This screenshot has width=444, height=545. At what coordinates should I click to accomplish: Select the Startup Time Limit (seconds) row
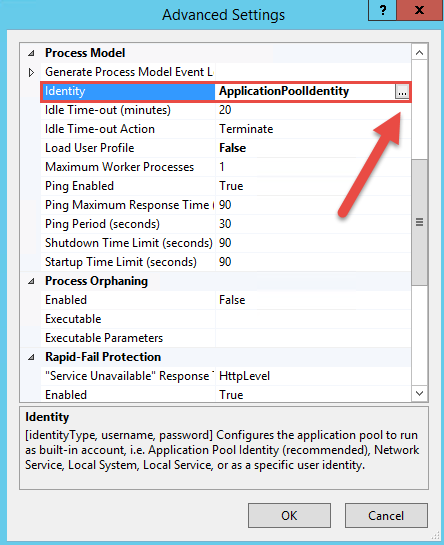(226, 262)
